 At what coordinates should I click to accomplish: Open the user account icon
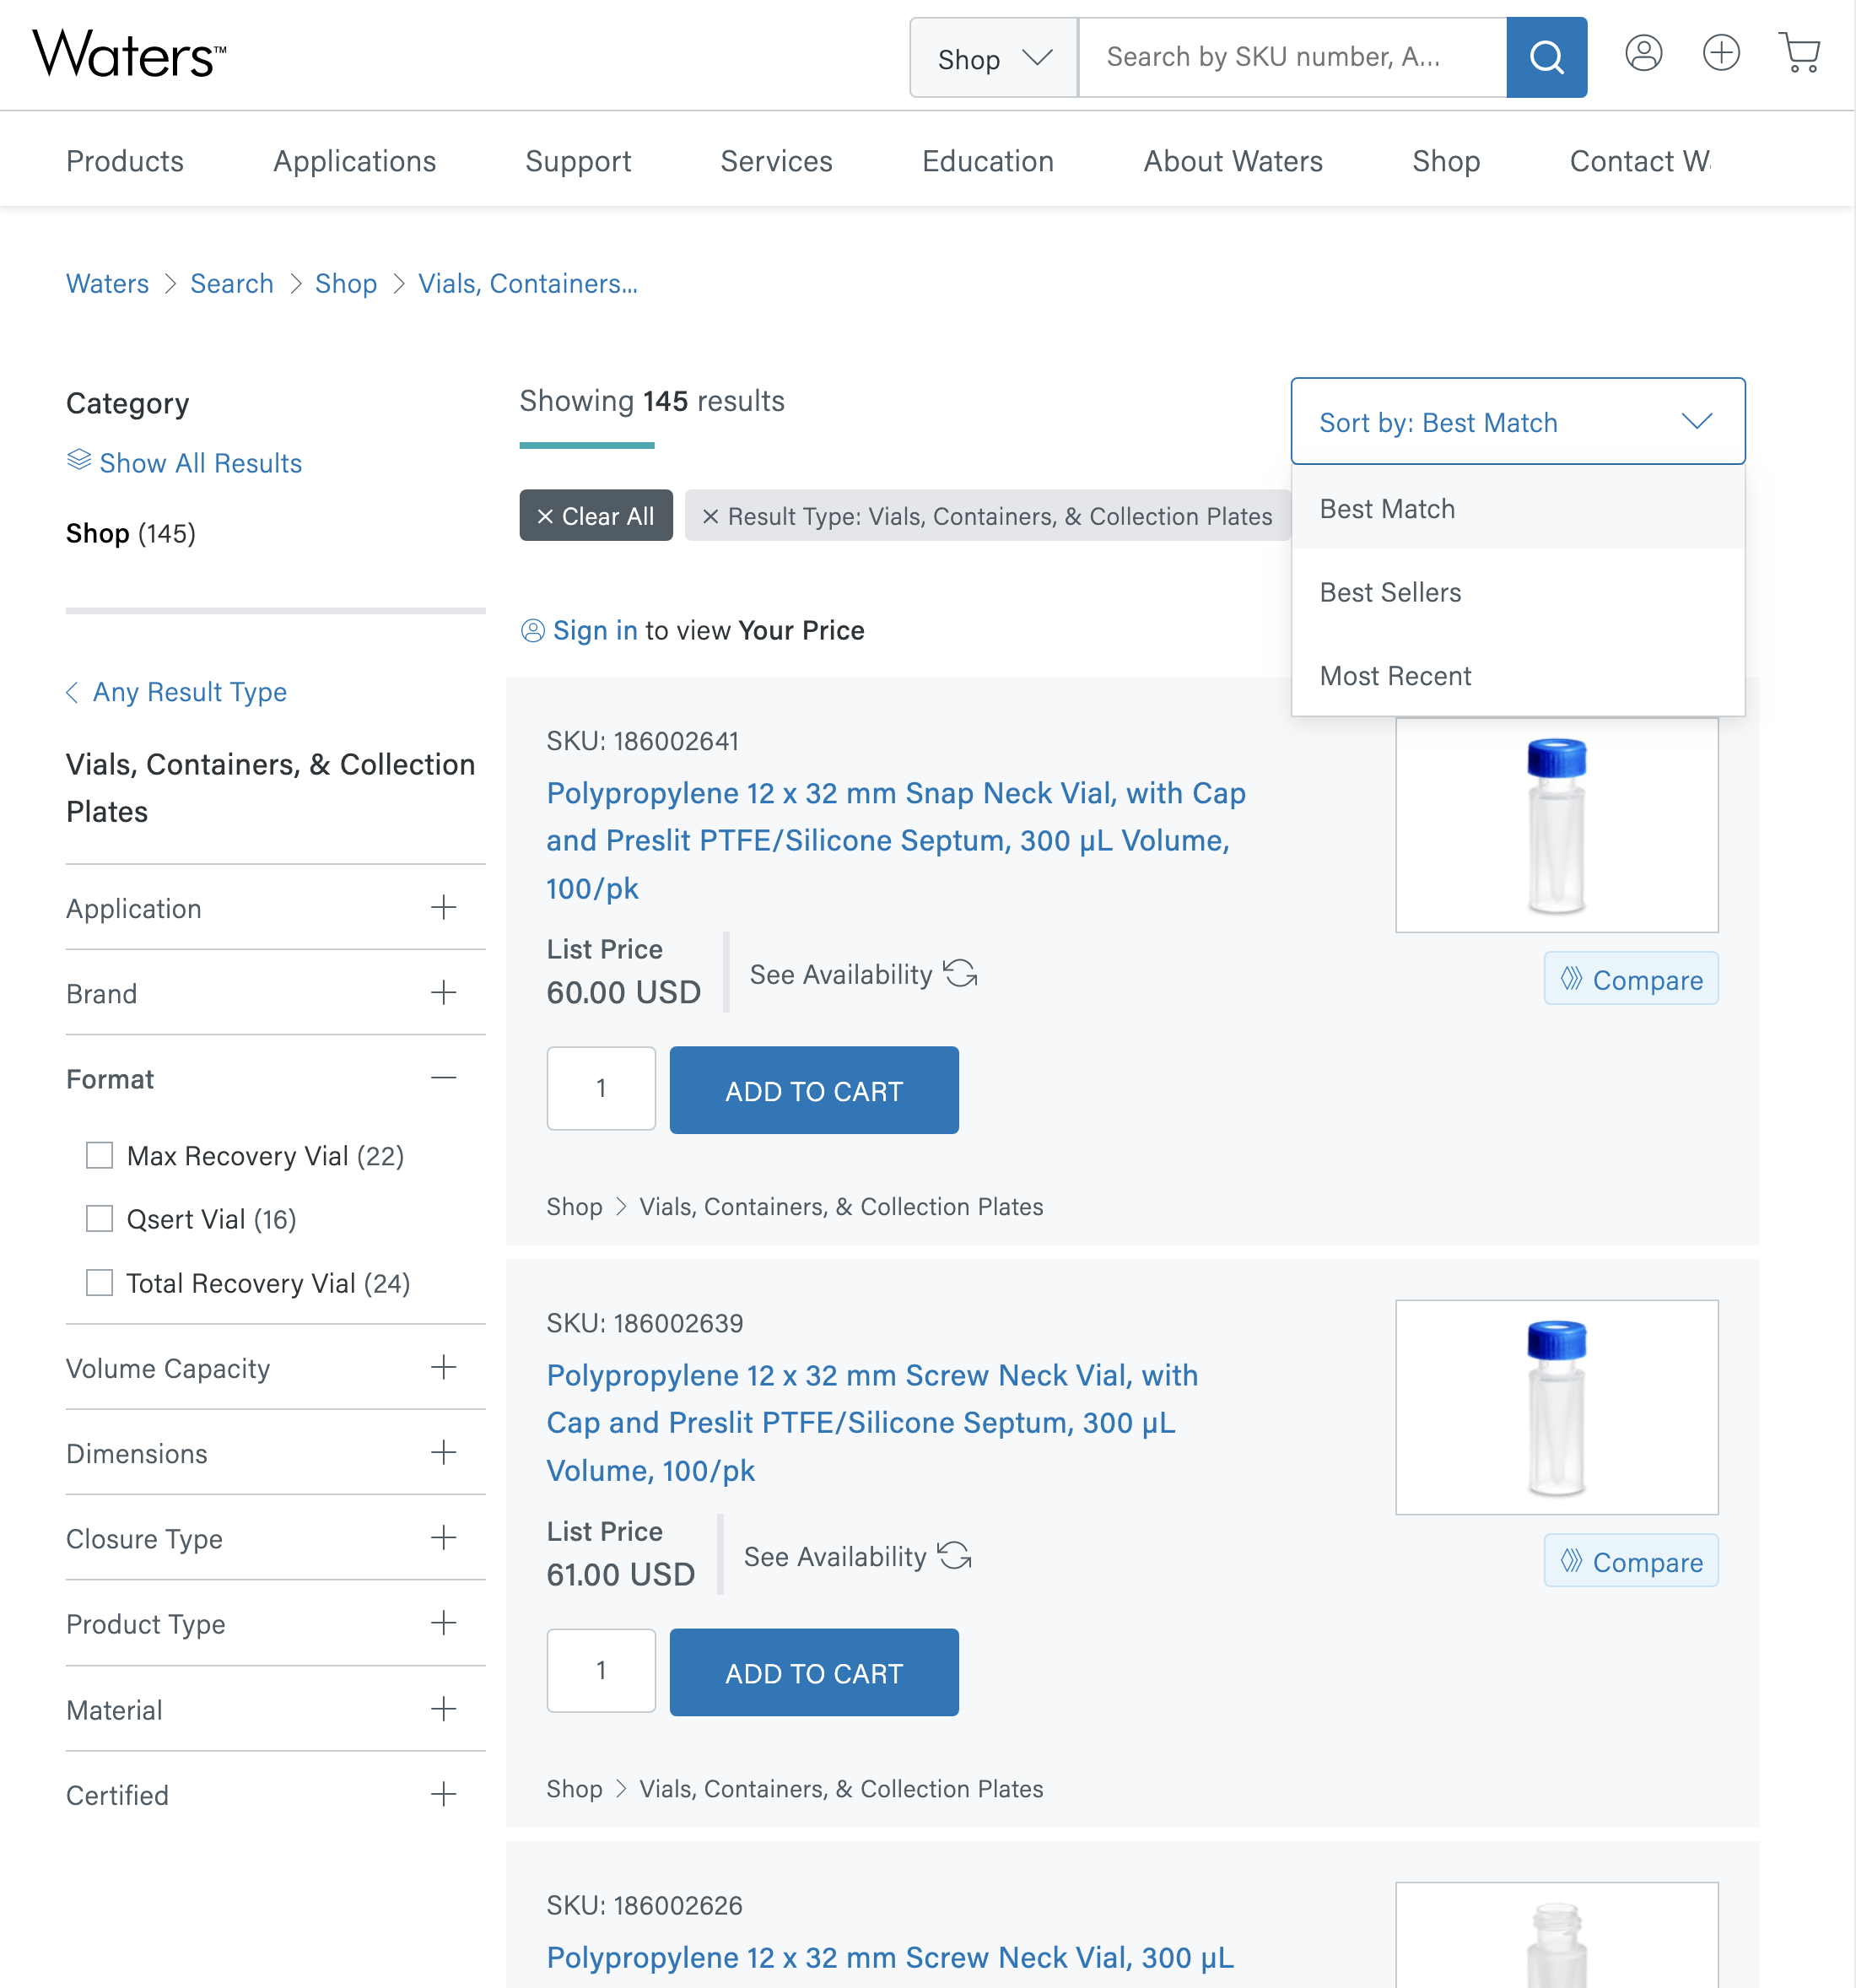1644,53
